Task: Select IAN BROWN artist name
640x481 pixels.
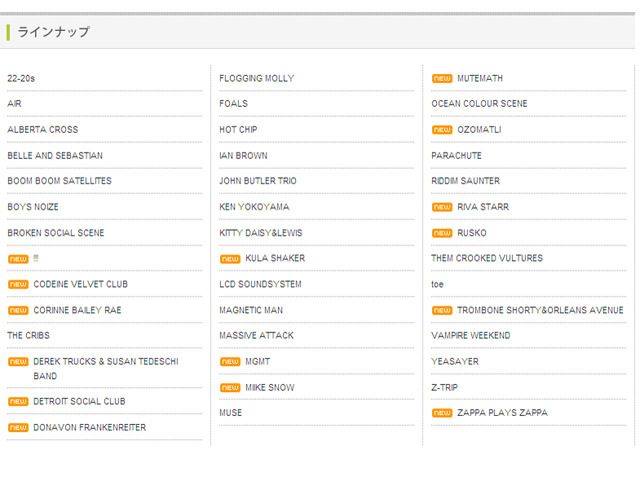Action: pos(243,156)
